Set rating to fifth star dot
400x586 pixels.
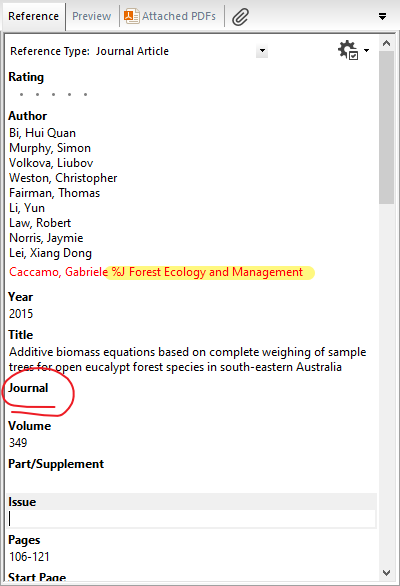click(86, 95)
